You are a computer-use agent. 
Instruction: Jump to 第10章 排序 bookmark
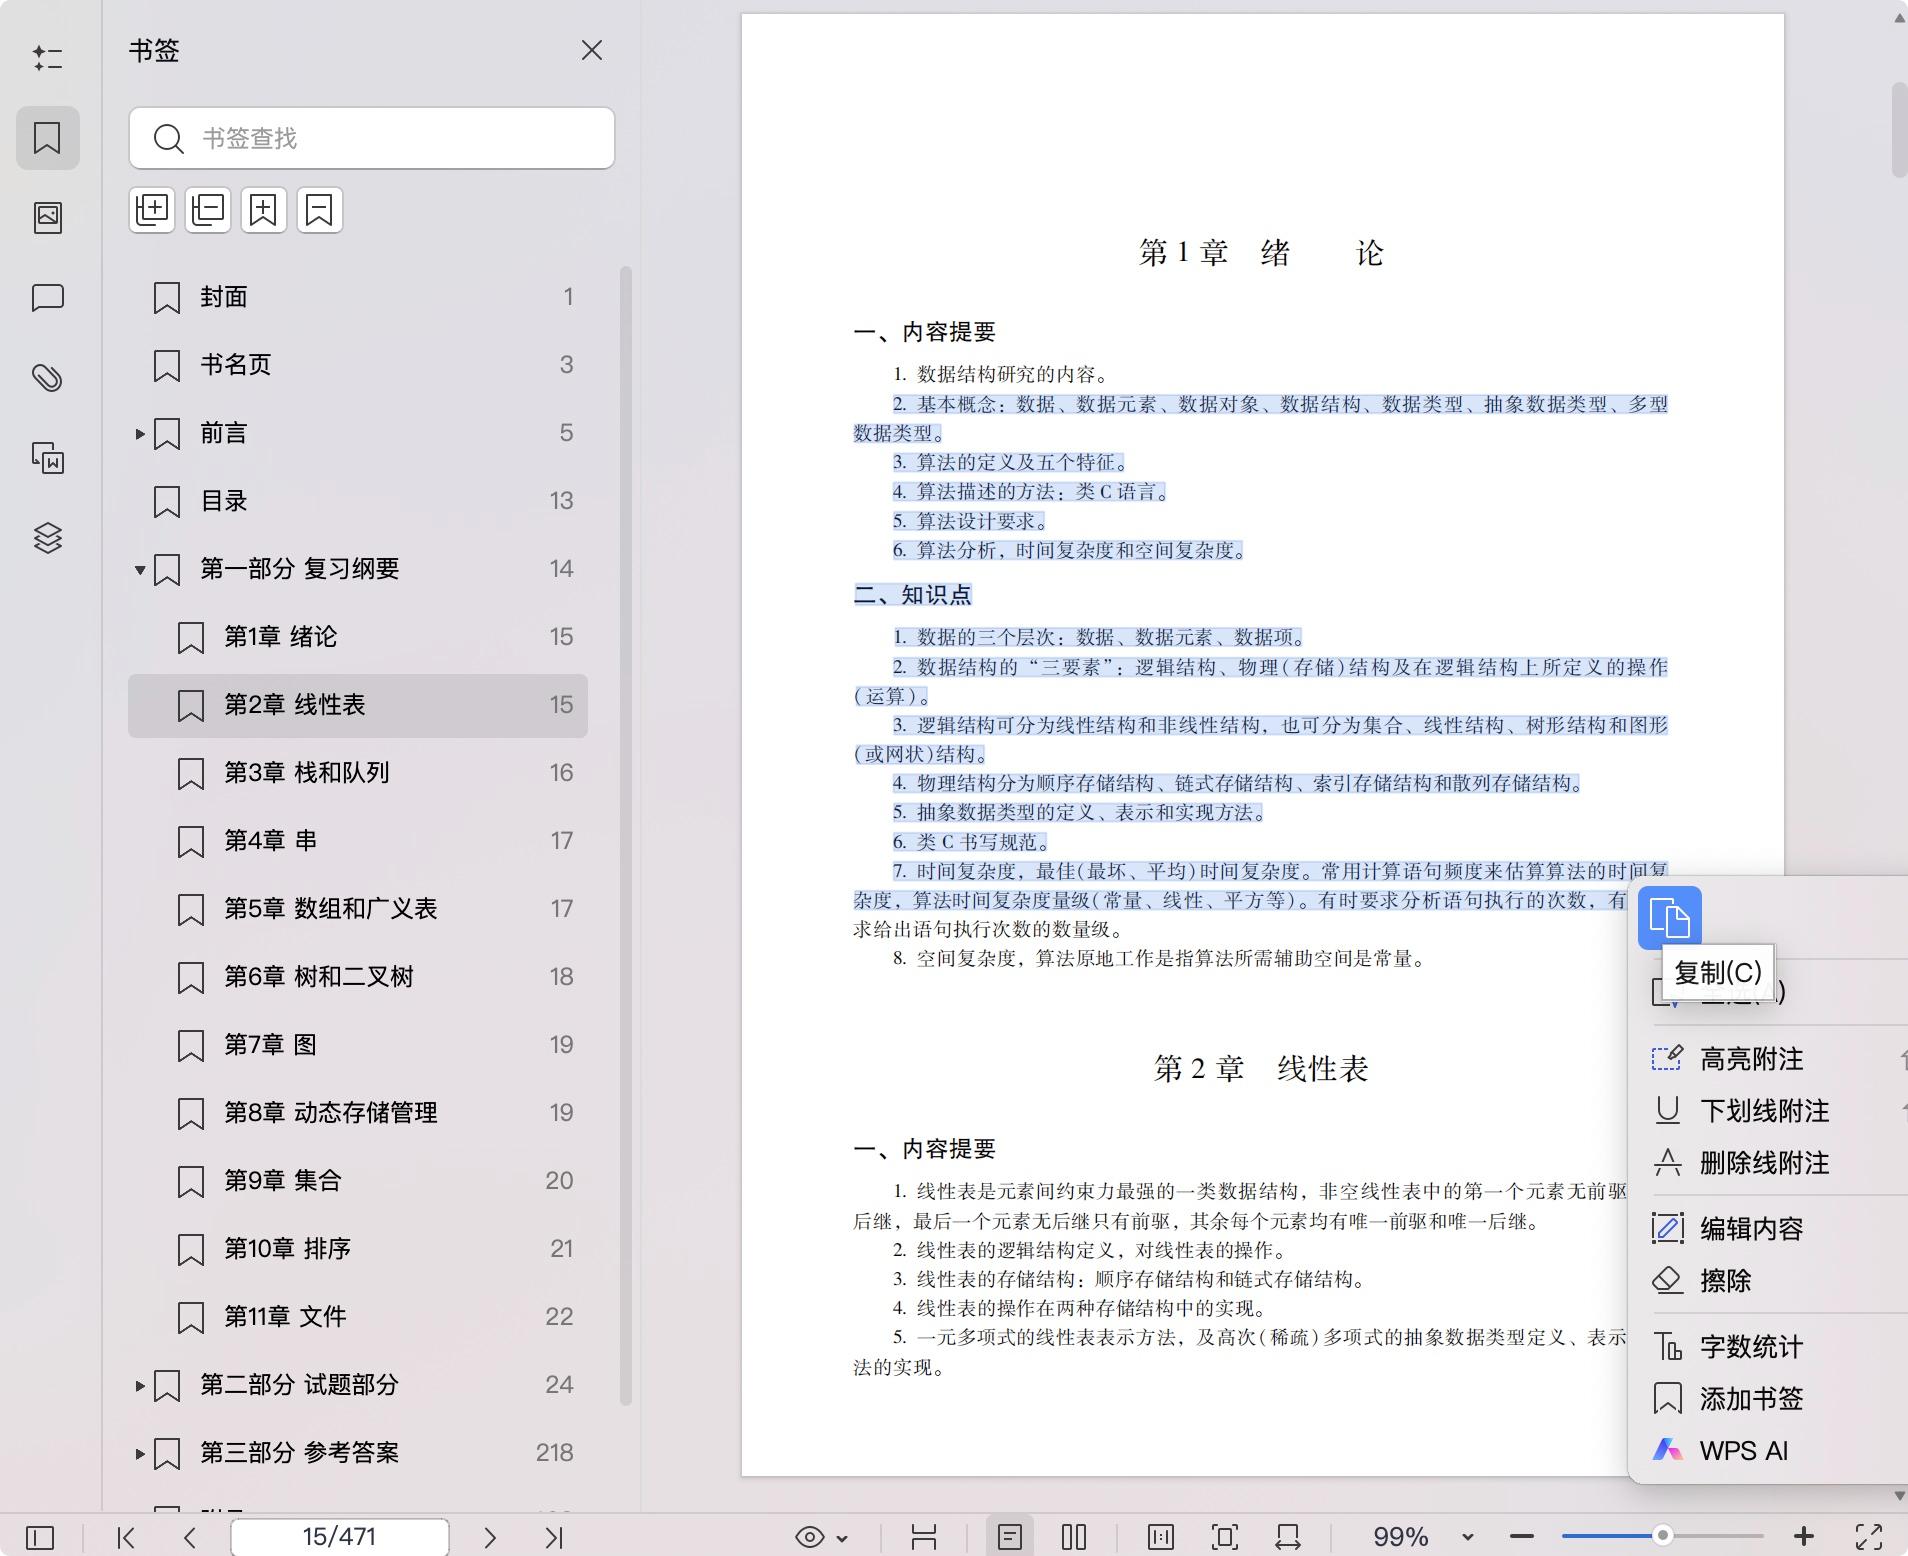pos(358,1249)
